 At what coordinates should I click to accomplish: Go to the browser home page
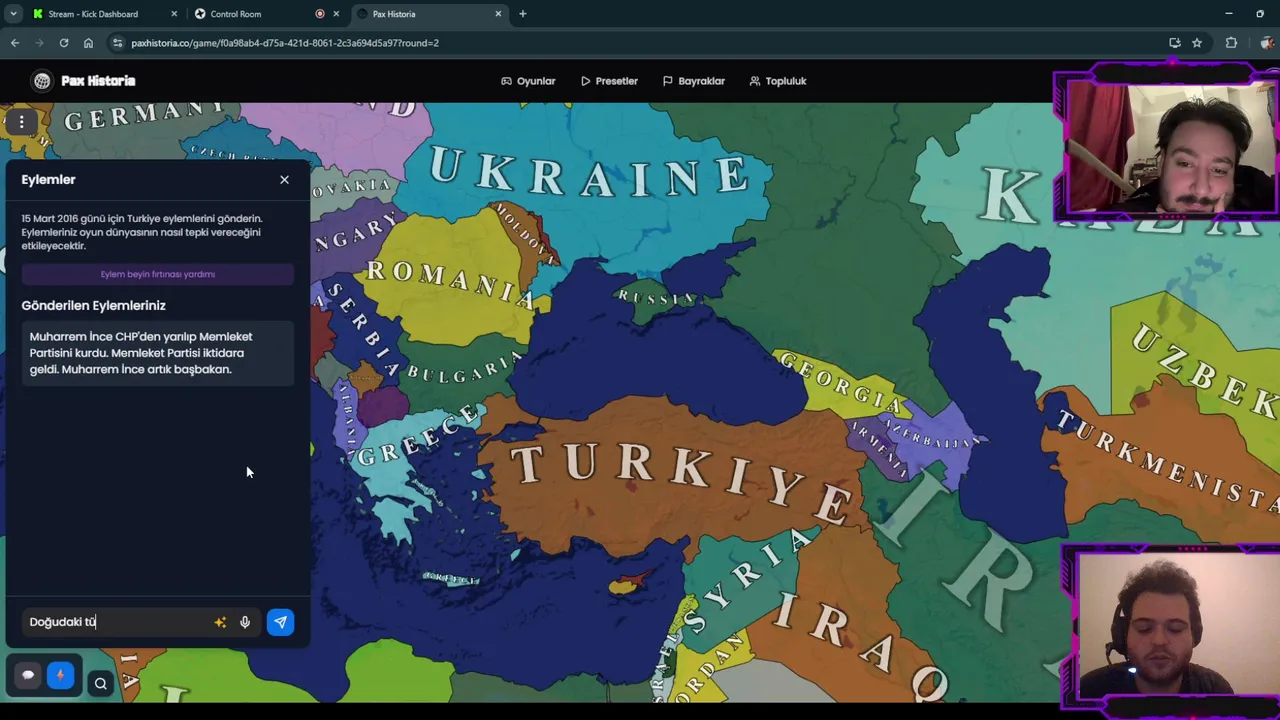click(88, 43)
